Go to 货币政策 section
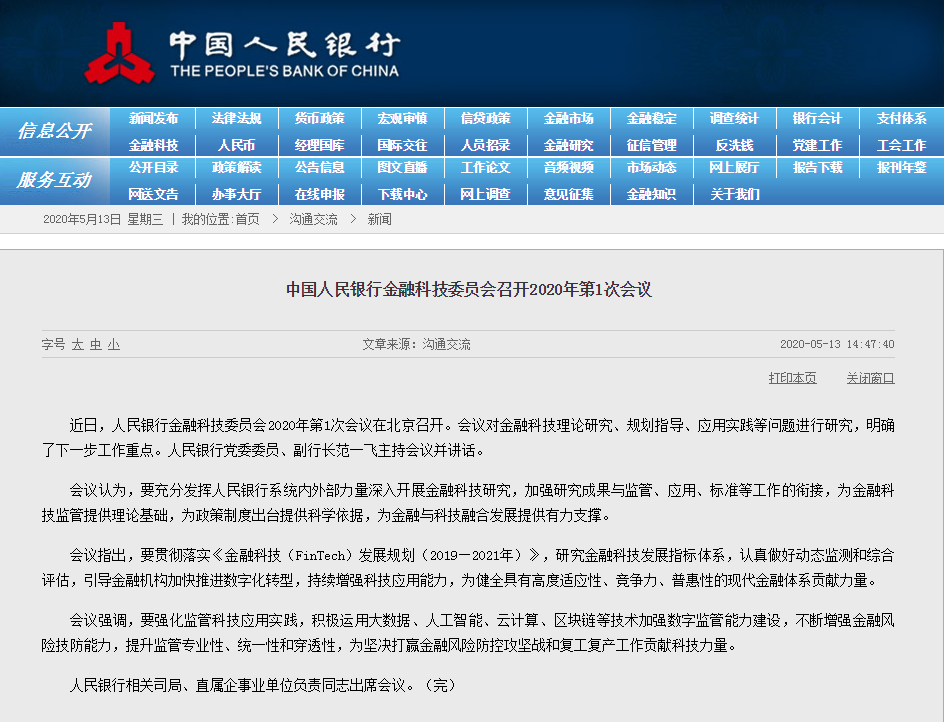This screenshot has height=722, width=948. [319, 119]
